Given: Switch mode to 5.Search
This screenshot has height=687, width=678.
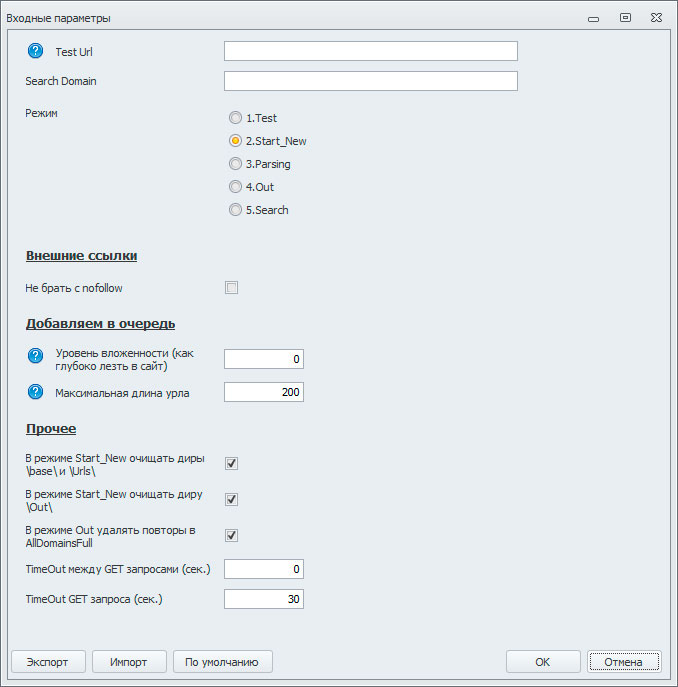Looking at the screenshot, I should coord(236,210).
